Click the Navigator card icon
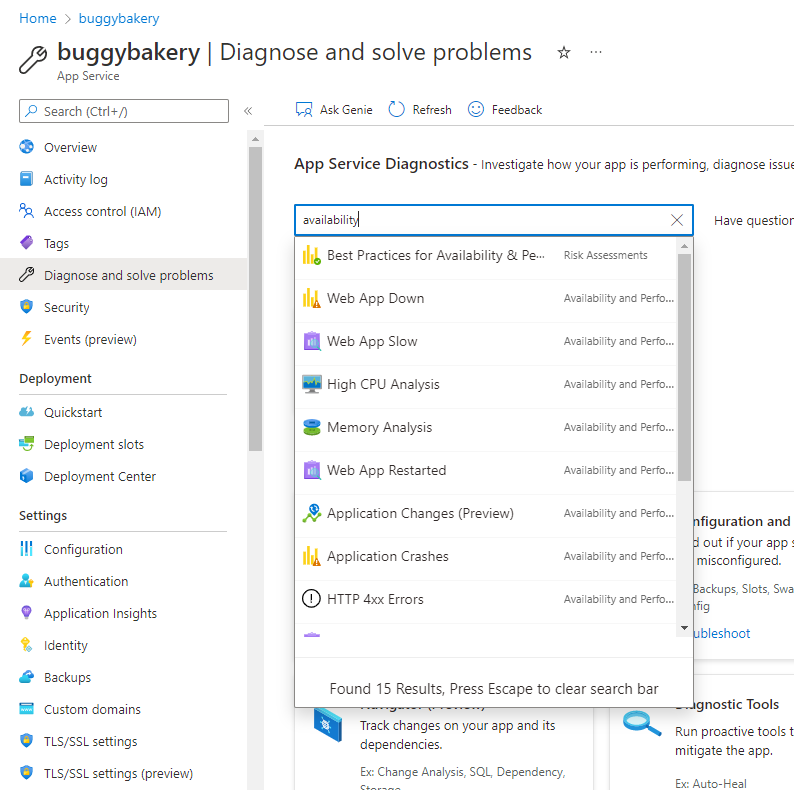 point(328,725)
